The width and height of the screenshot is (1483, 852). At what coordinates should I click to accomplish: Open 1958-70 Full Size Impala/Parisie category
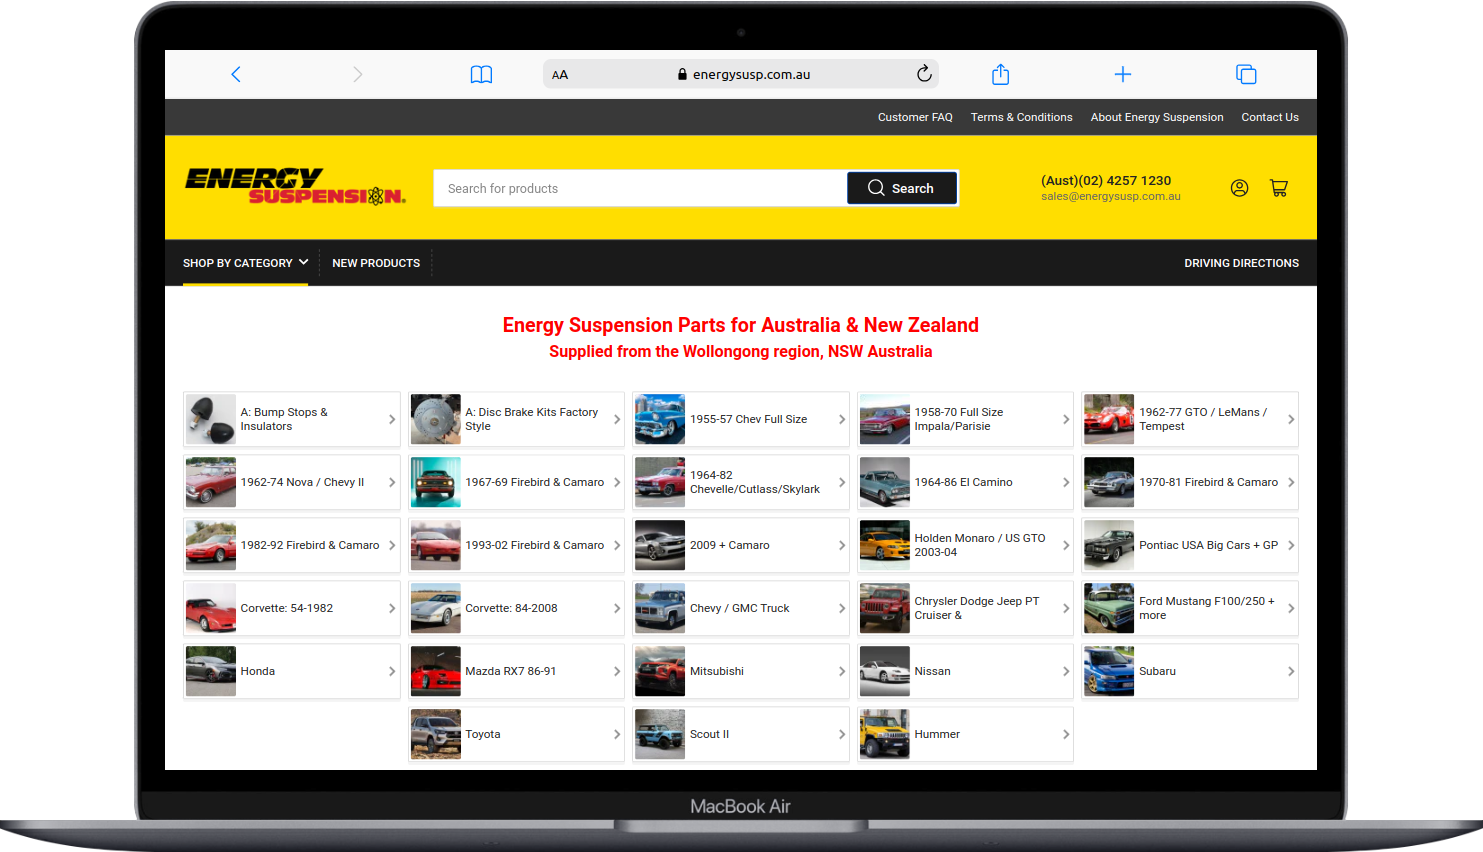(965, 419)
